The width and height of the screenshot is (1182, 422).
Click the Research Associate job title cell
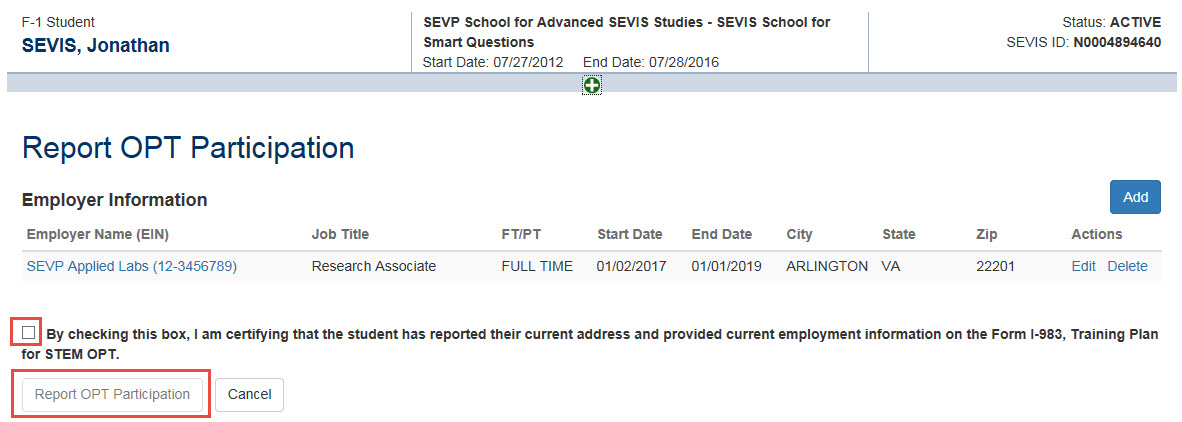(x=374, y=266)
